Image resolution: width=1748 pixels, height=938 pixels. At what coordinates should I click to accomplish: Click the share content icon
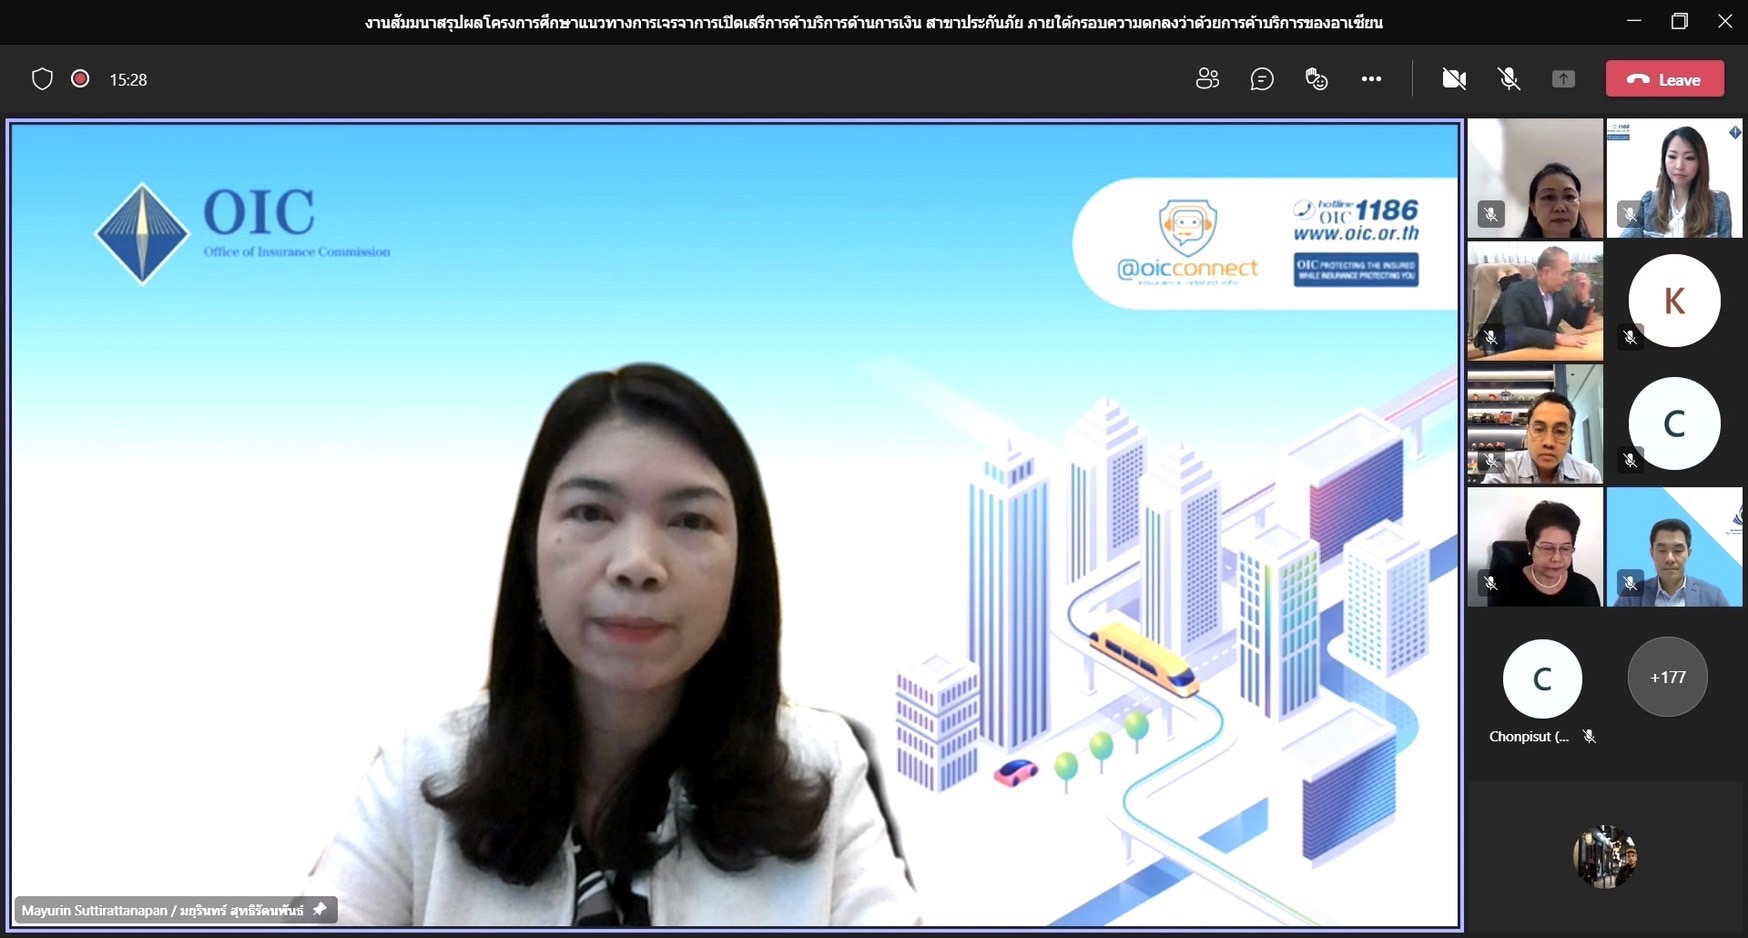(1563, 79)
